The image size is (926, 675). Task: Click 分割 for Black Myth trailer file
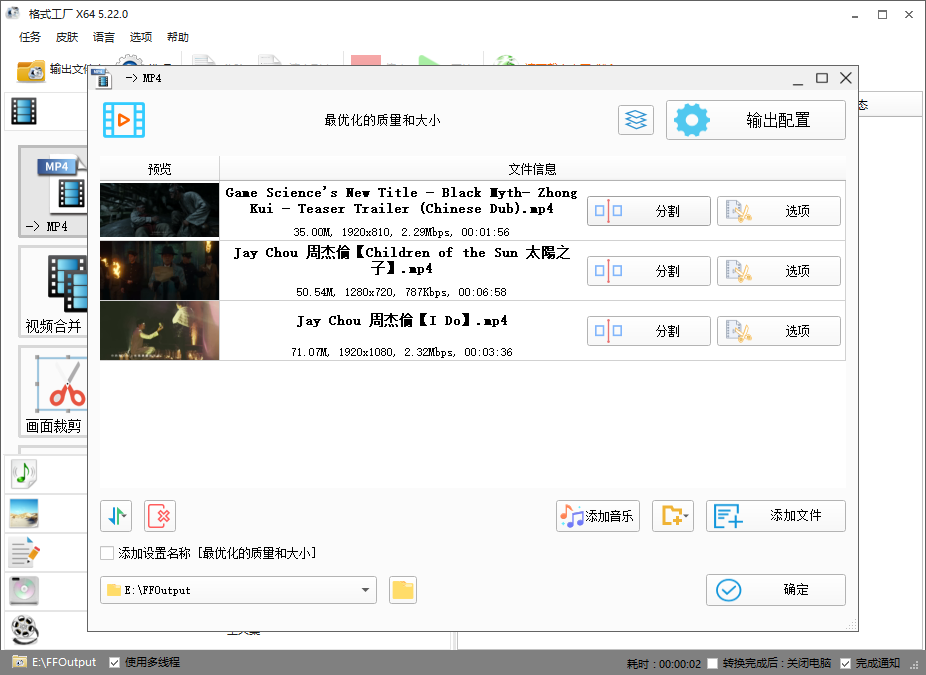coord(648,211)
